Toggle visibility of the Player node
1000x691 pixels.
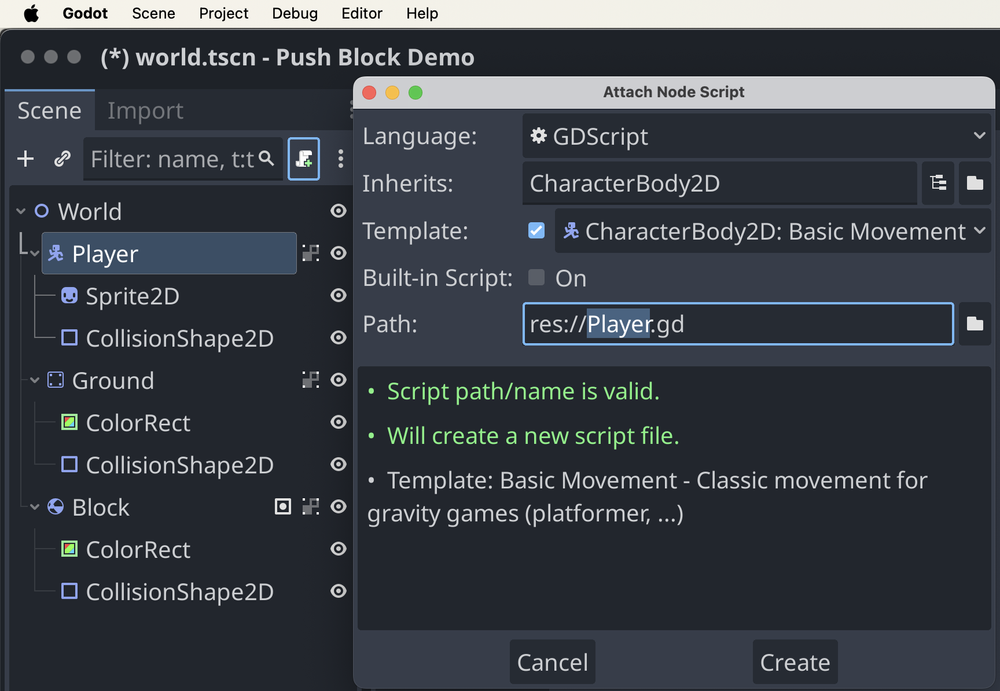click(x=339, y=253)
